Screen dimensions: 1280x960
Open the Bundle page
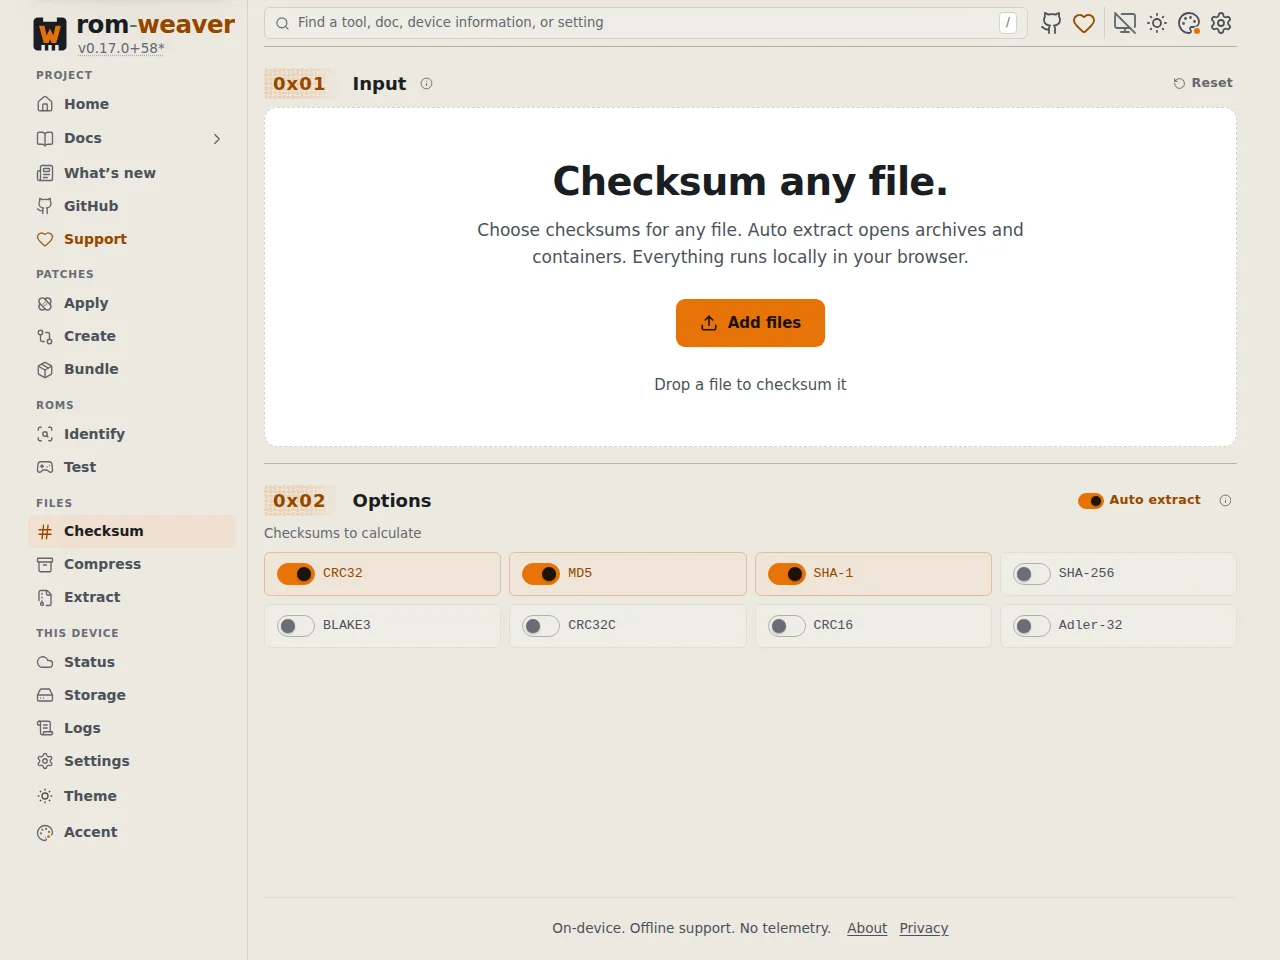coord(132,369)
